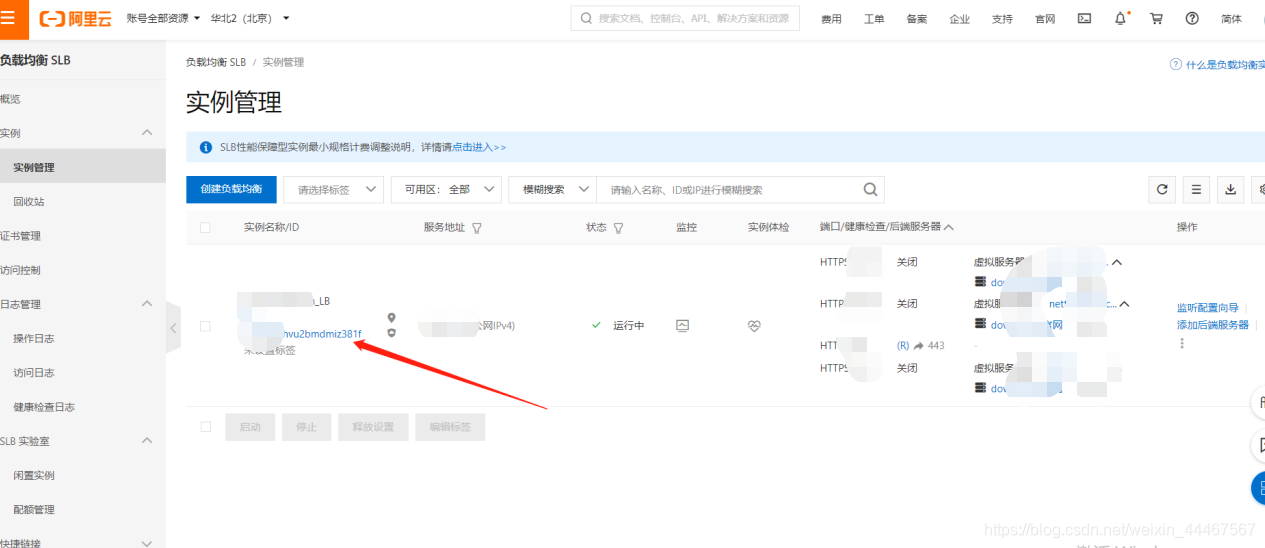Open the 模糊搜索 search type dropdown

(x=552, y=189)
